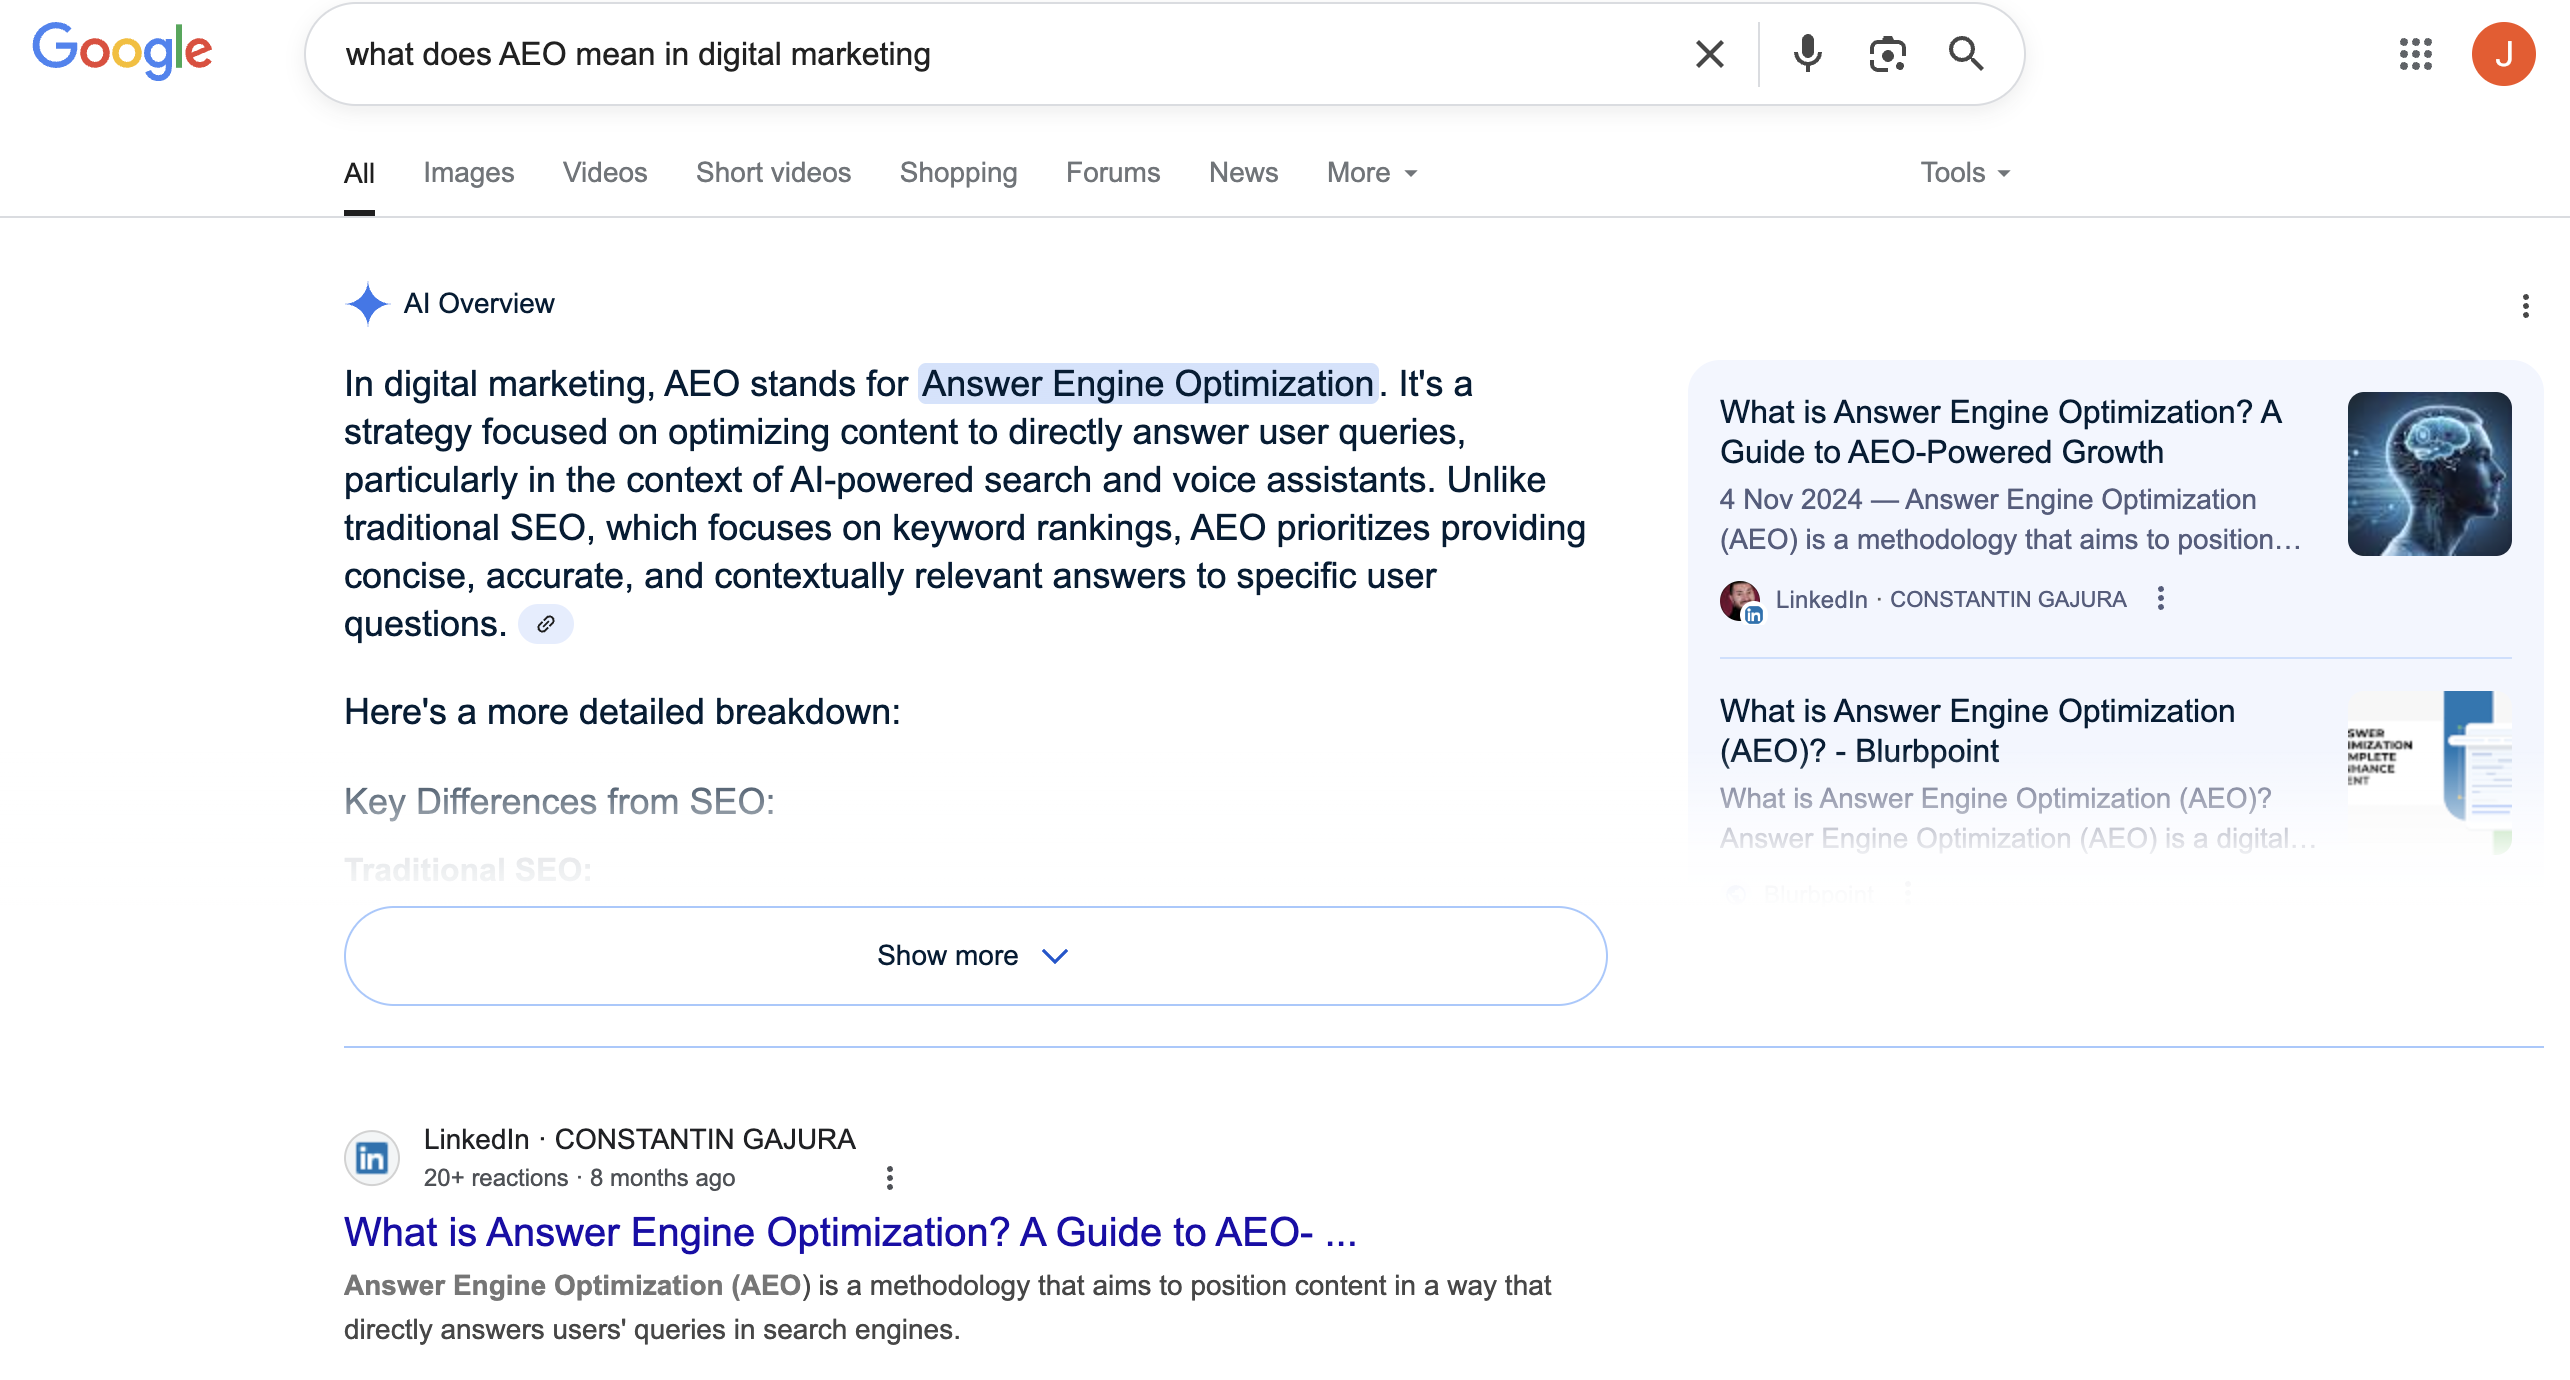Click the Blurbpoint card thumbnail
Viewport: 2570px width, 1380px height.
(2429, 770)
